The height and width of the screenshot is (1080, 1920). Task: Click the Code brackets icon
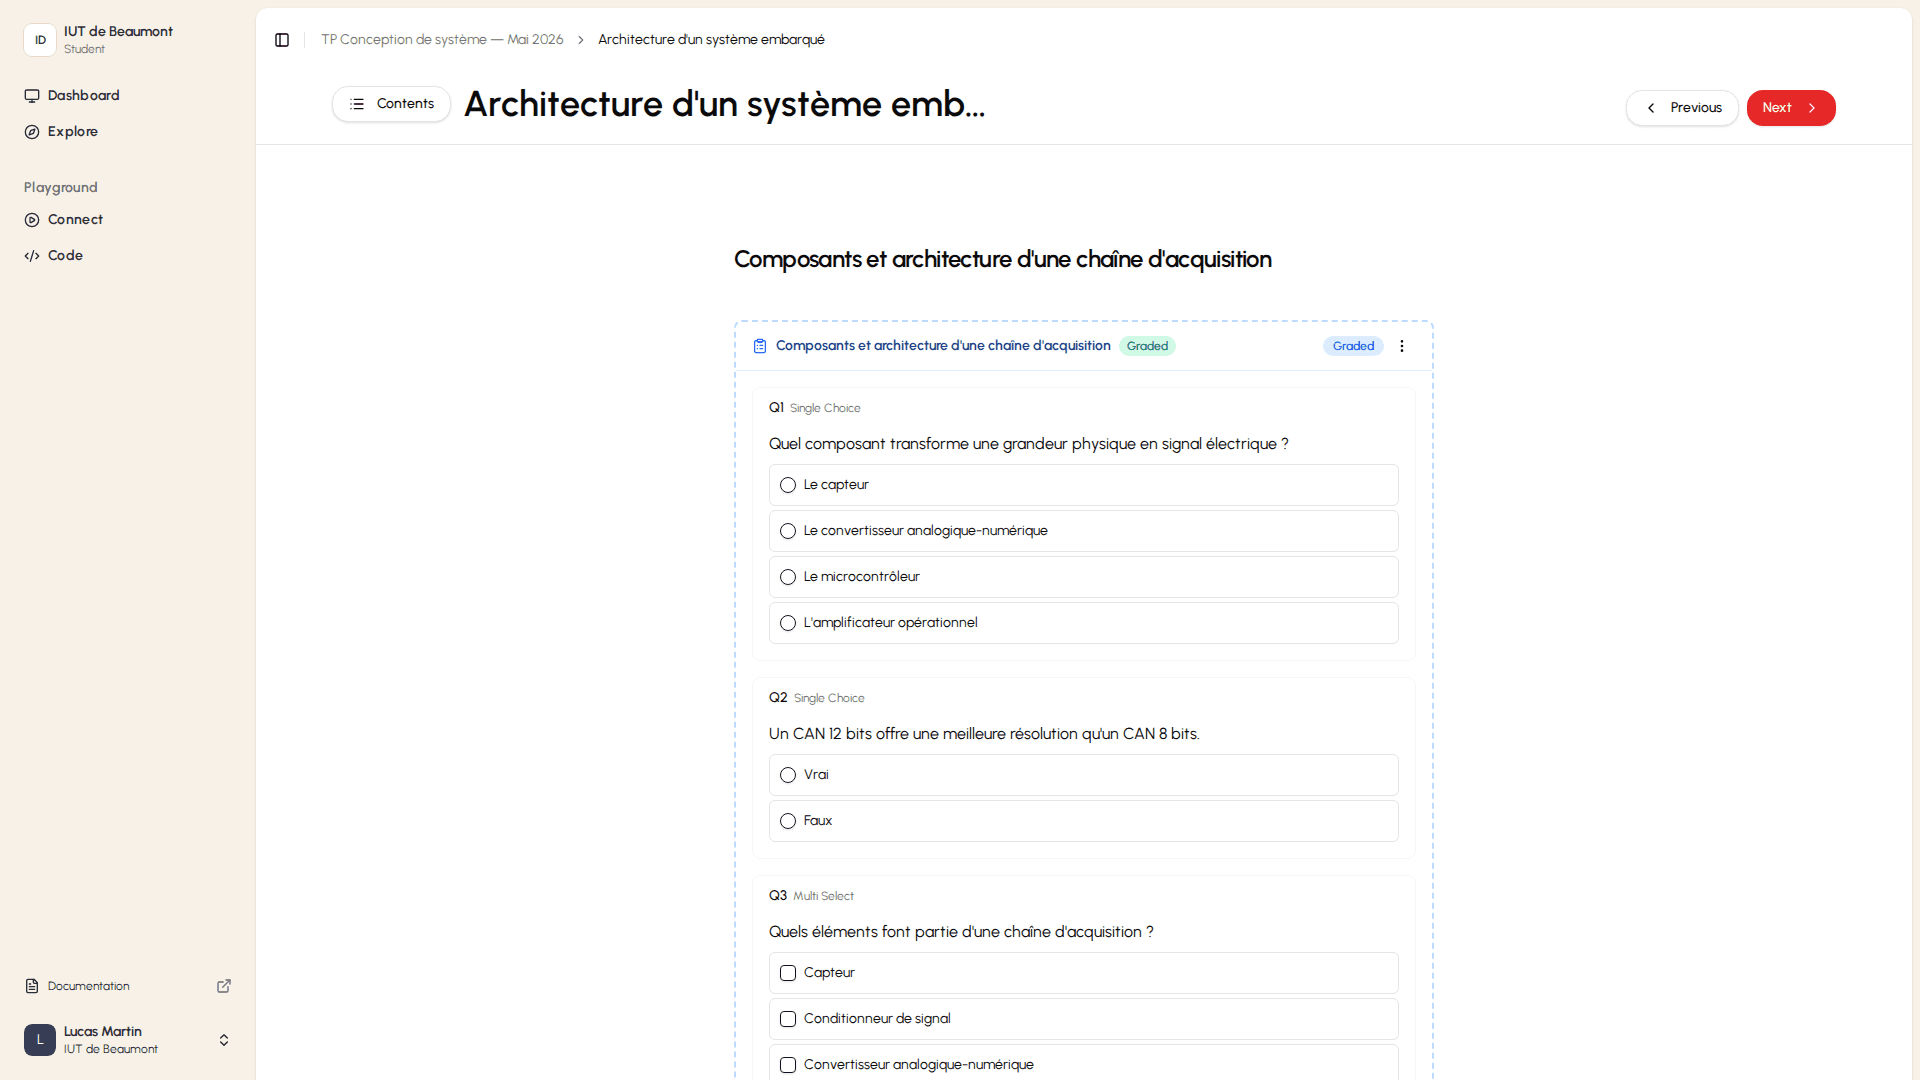[32, 256]
